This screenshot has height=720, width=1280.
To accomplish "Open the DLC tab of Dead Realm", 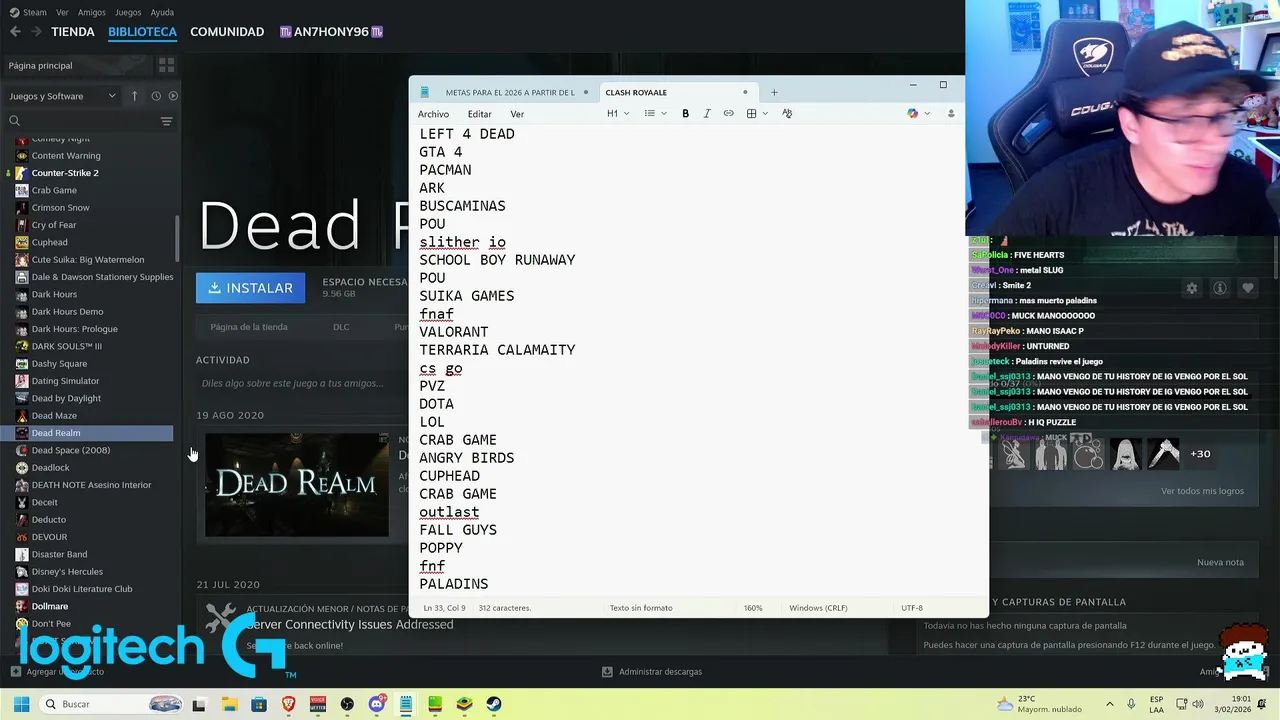I will tap(341, 327).
